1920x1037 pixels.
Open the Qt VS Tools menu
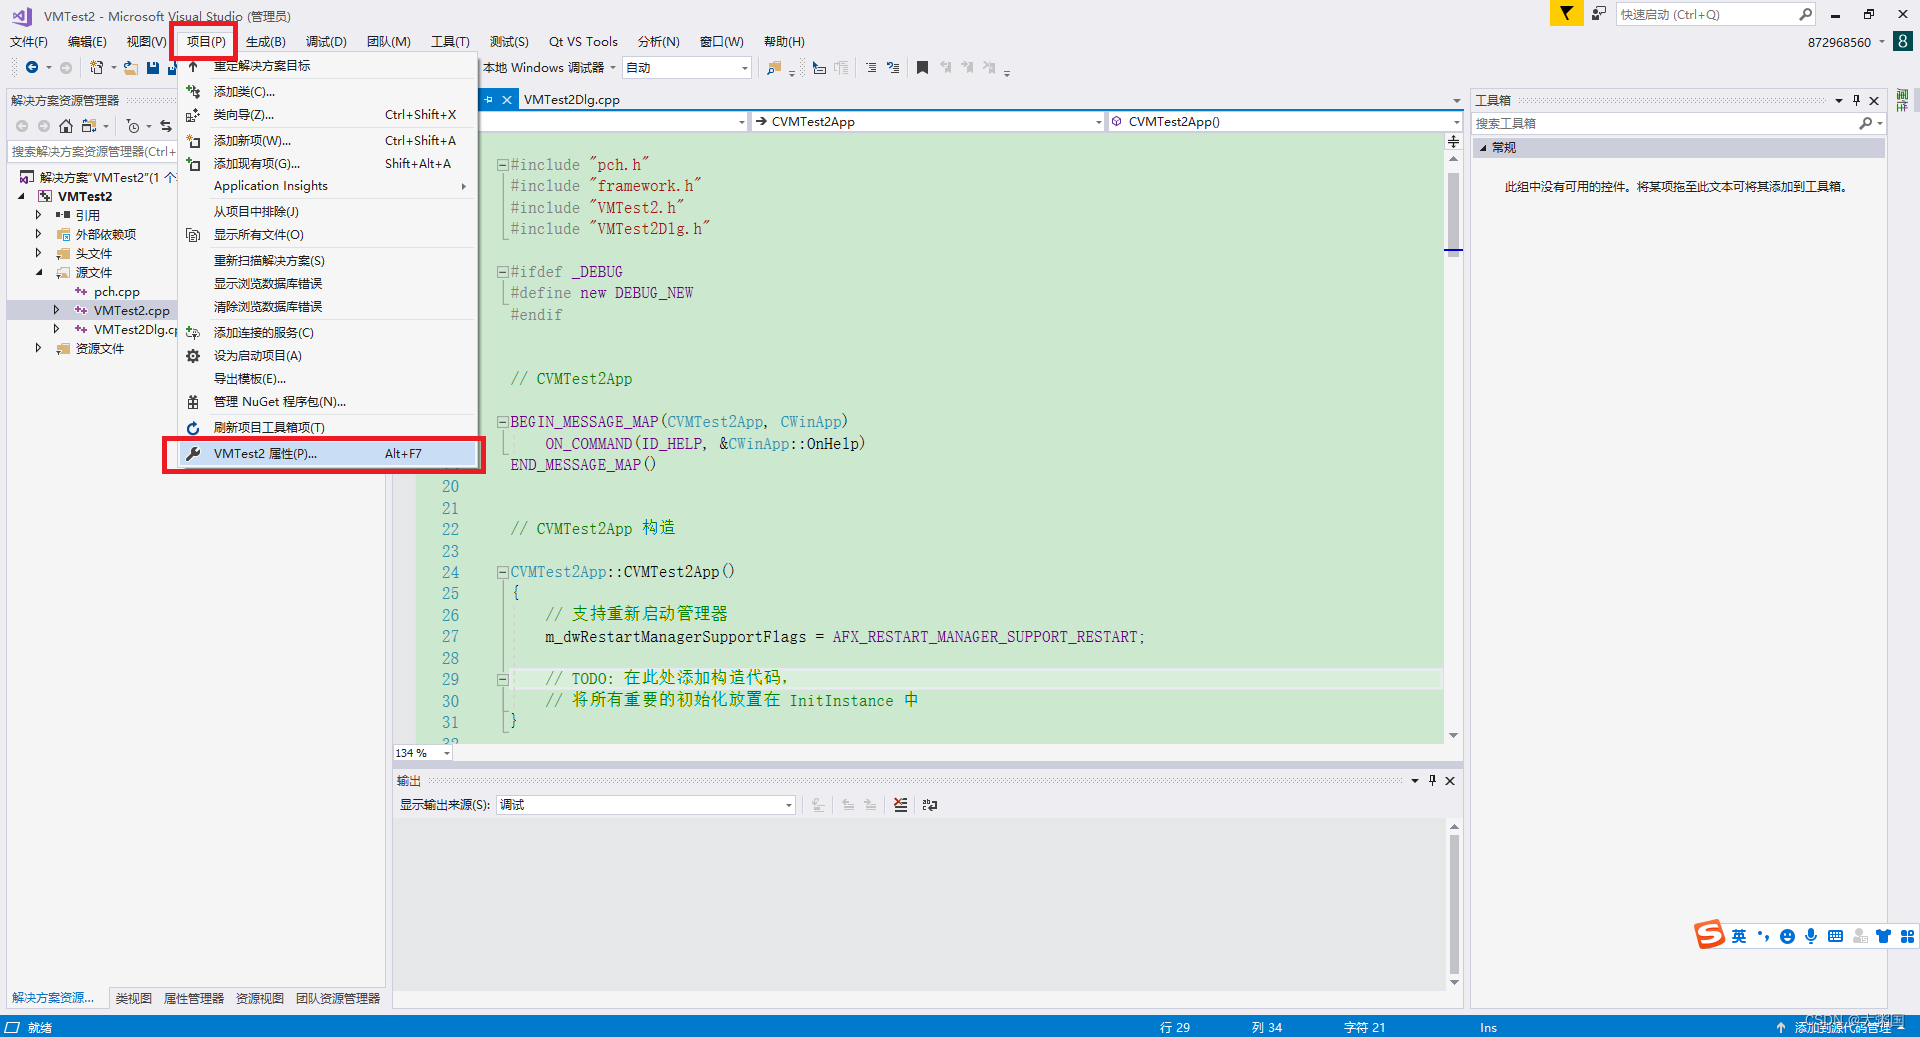(583, 41)
